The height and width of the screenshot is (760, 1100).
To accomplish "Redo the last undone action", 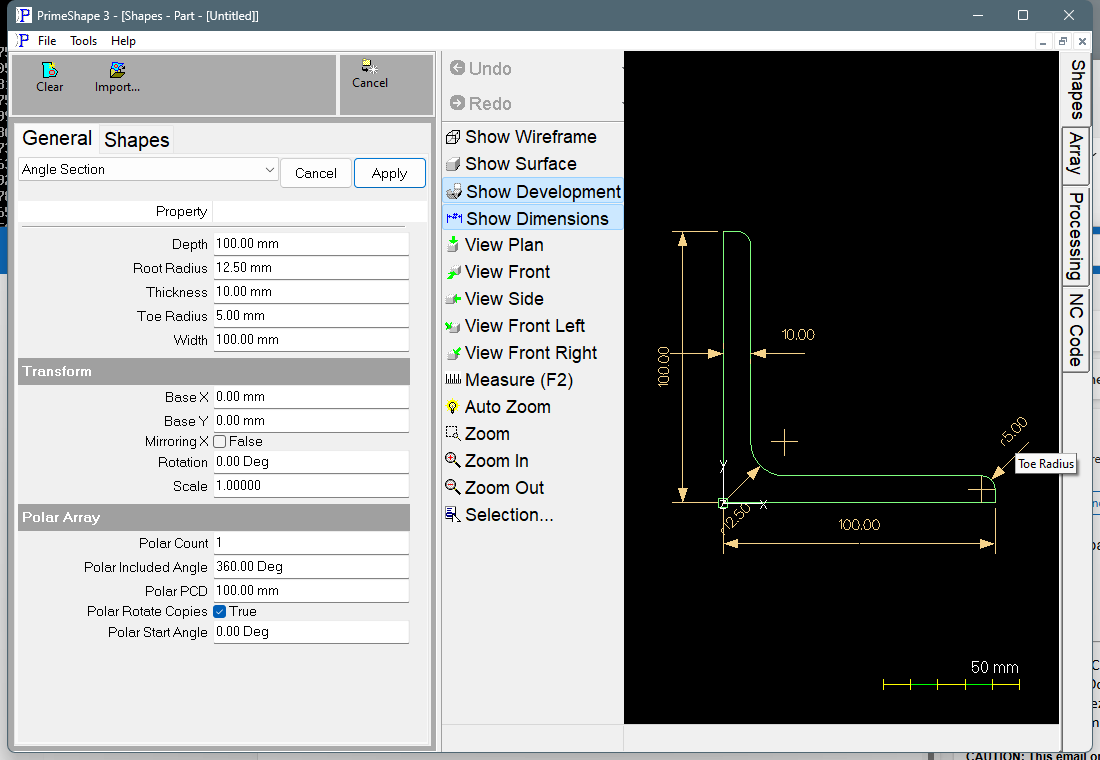I will click(481, 103).
